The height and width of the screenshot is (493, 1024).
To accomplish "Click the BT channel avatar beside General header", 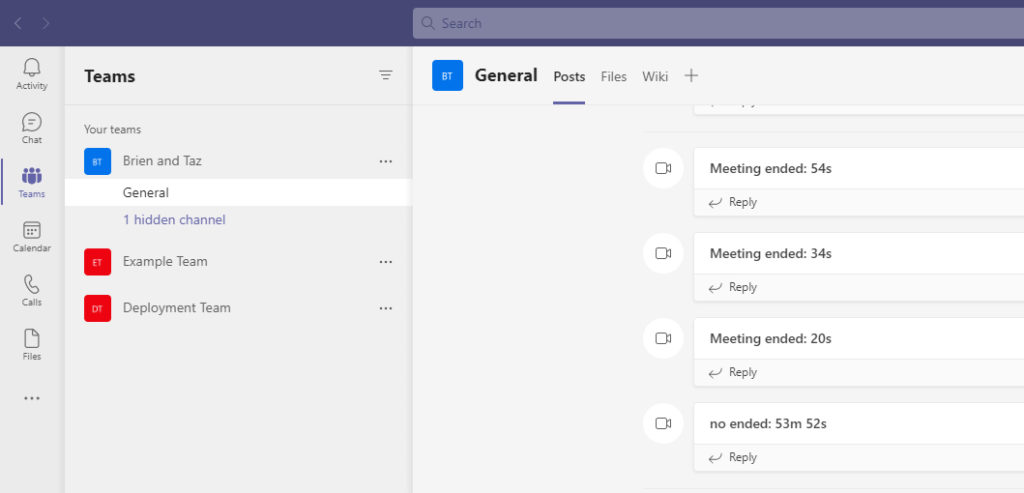I will coord(447,76).
